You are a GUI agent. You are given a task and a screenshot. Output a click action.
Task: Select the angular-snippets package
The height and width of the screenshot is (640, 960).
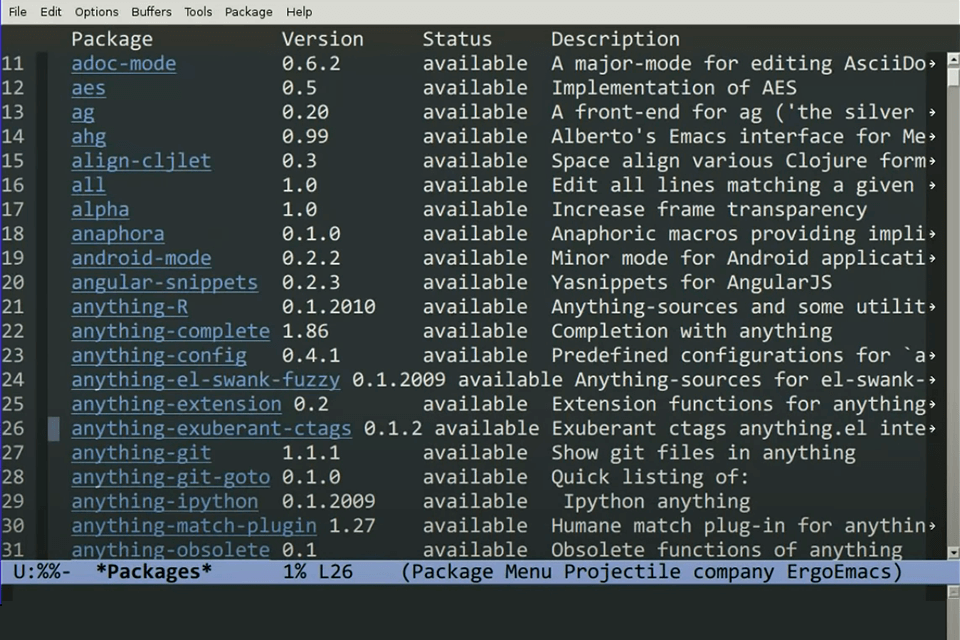tap(164, 283)
